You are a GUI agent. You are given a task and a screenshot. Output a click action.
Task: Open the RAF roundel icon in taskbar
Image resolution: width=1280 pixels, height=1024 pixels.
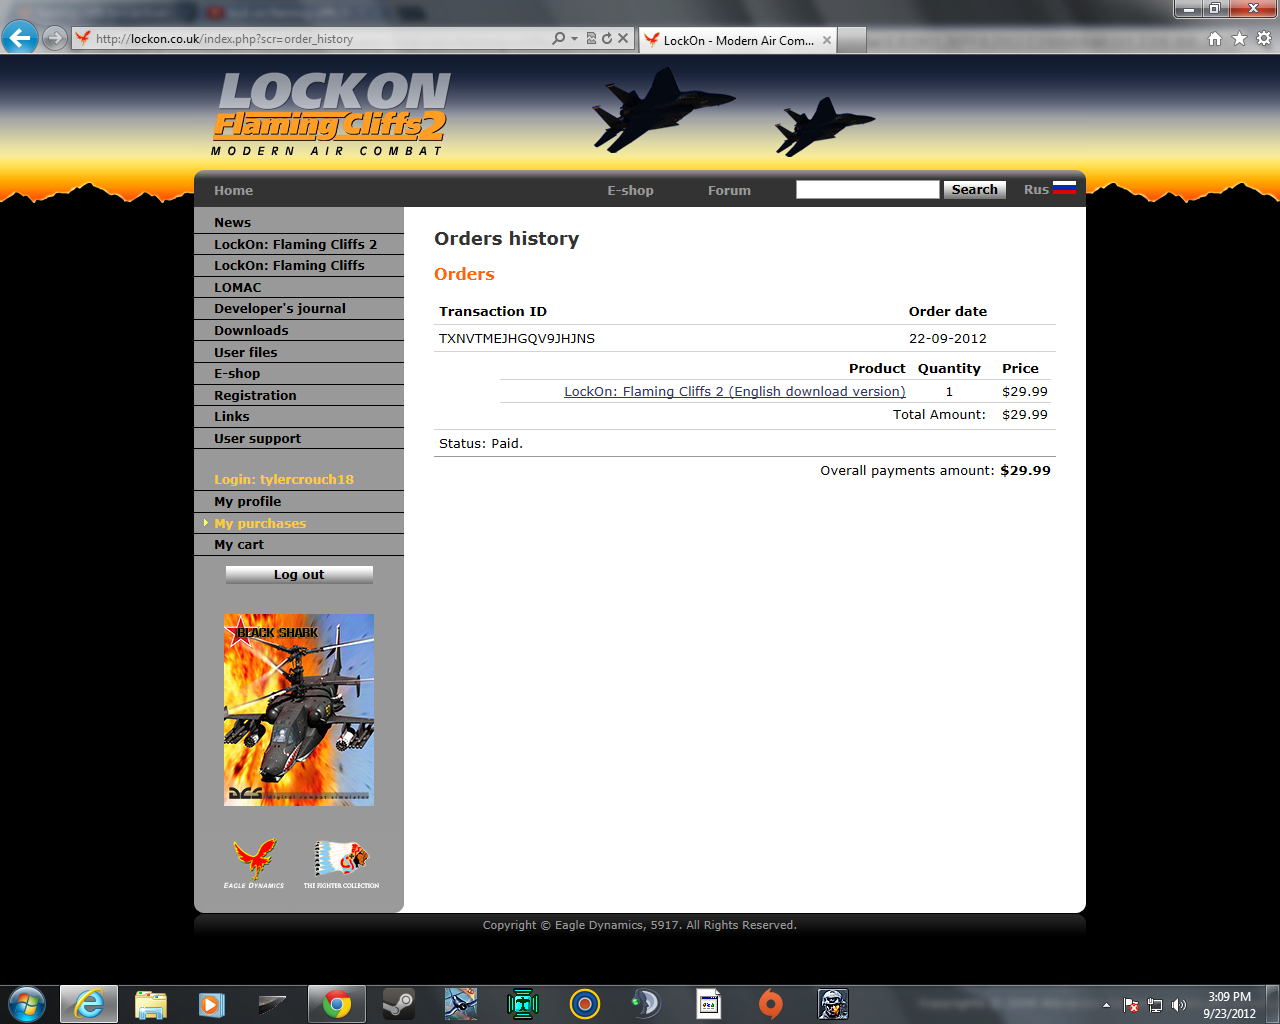pyautogui.click(x=585, y=1003)
